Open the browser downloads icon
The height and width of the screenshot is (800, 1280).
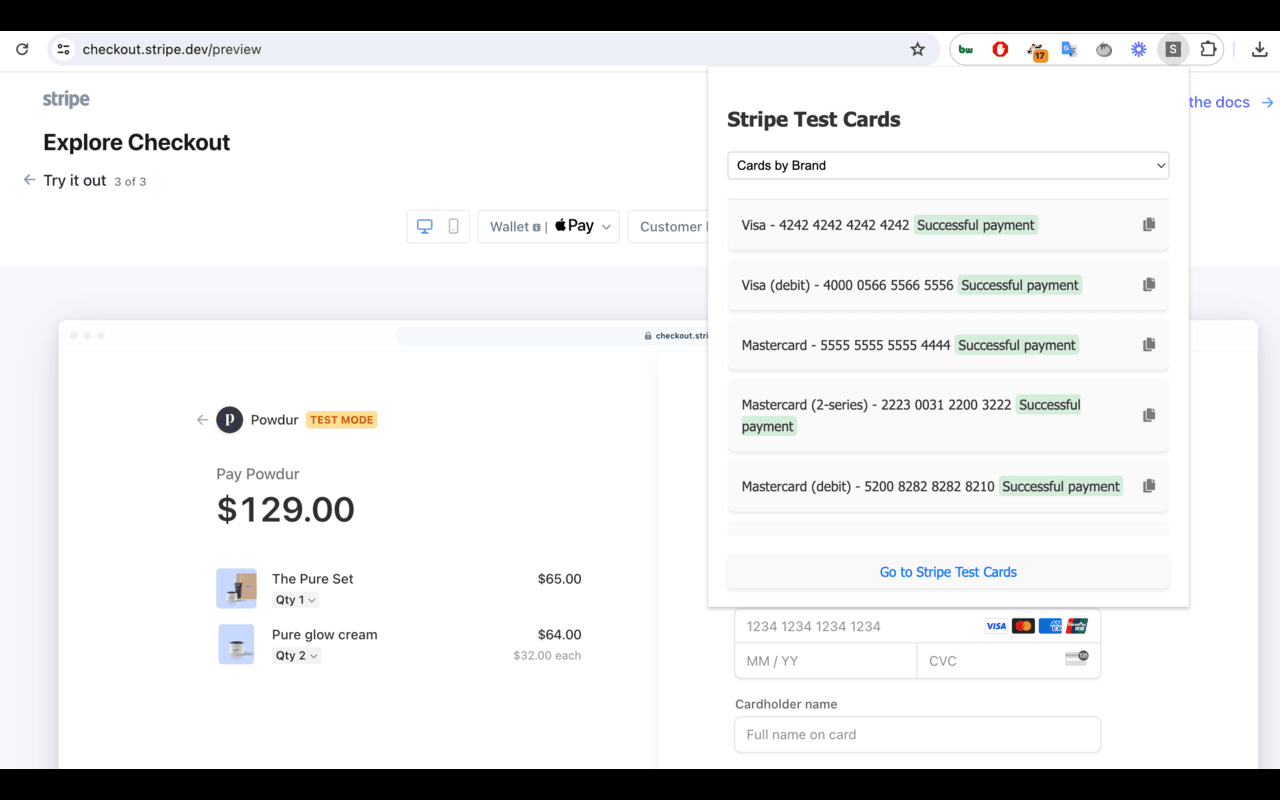[x=1259, y=48]
